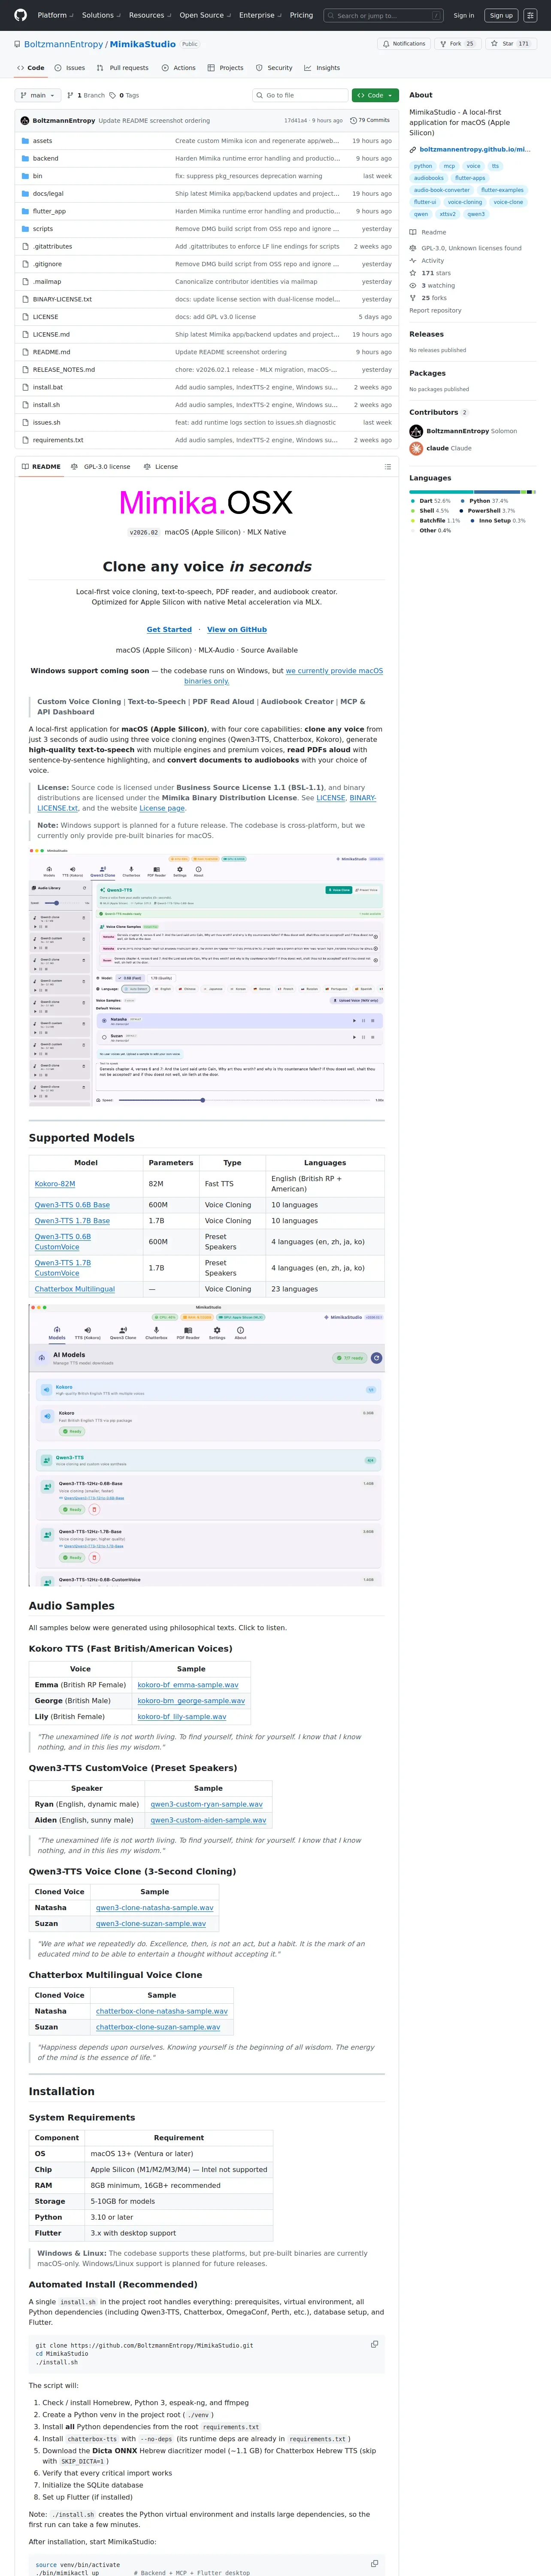This screenshot has width=551, height=2576.
Task: Focus the Go to file field
Action: tap(300, 95)
